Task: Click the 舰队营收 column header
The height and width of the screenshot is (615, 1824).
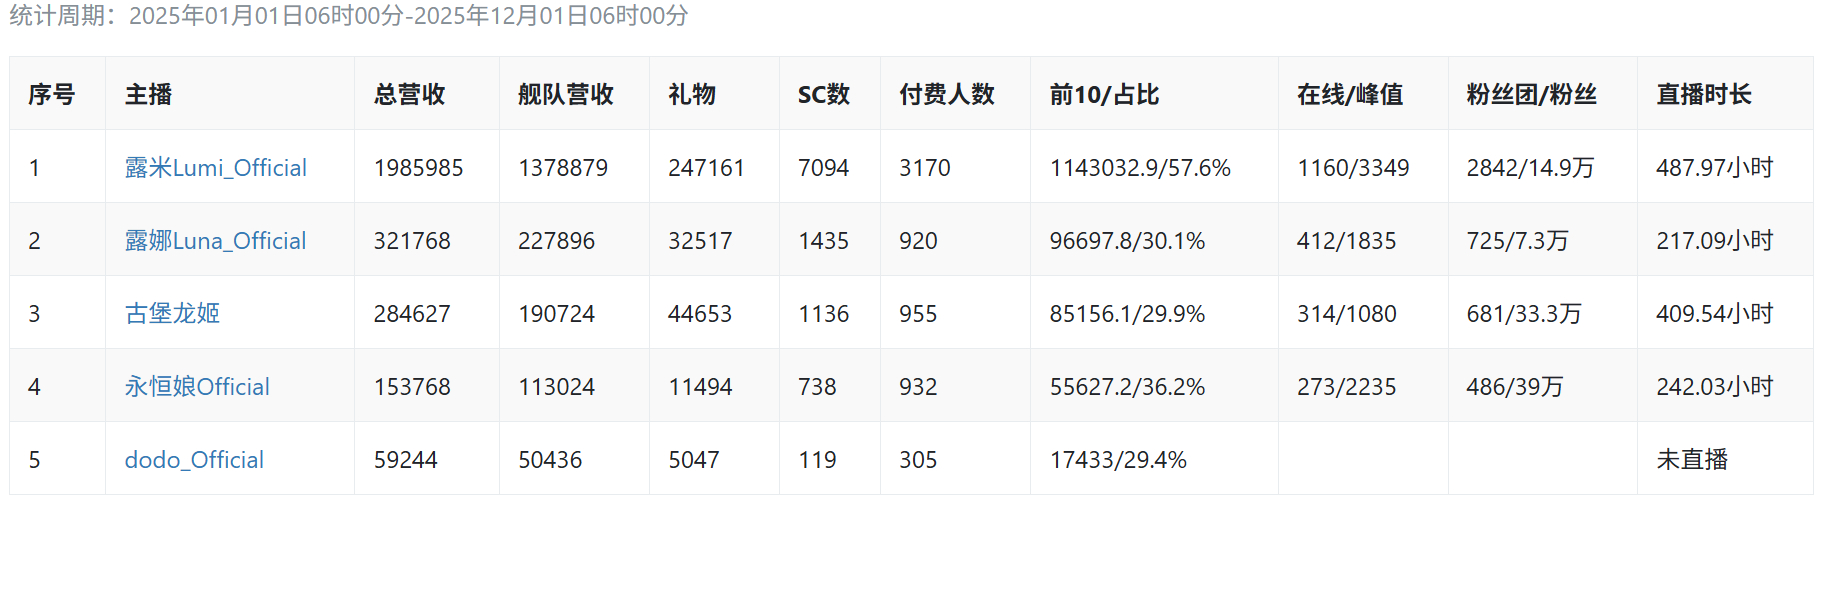Action: click(x=565, y=95)
